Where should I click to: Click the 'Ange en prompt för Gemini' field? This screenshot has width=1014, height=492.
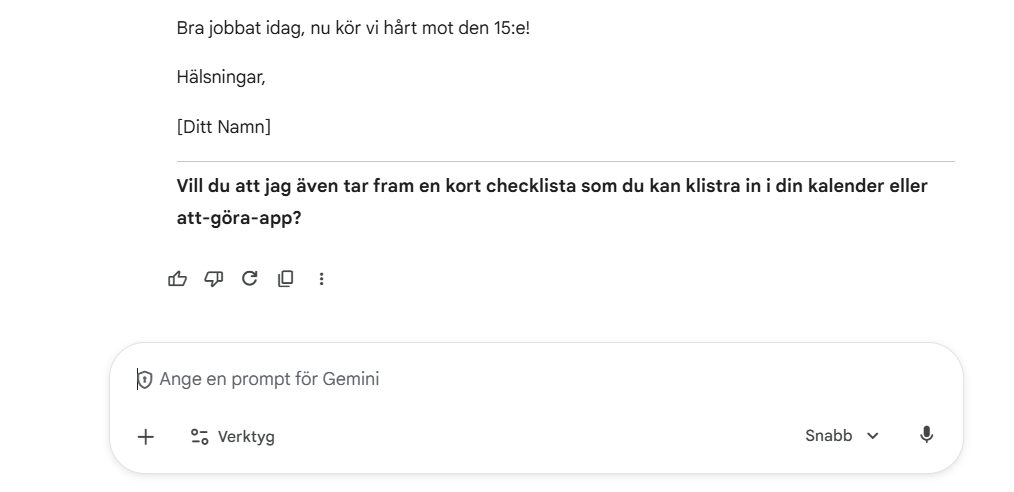point(500,379)
